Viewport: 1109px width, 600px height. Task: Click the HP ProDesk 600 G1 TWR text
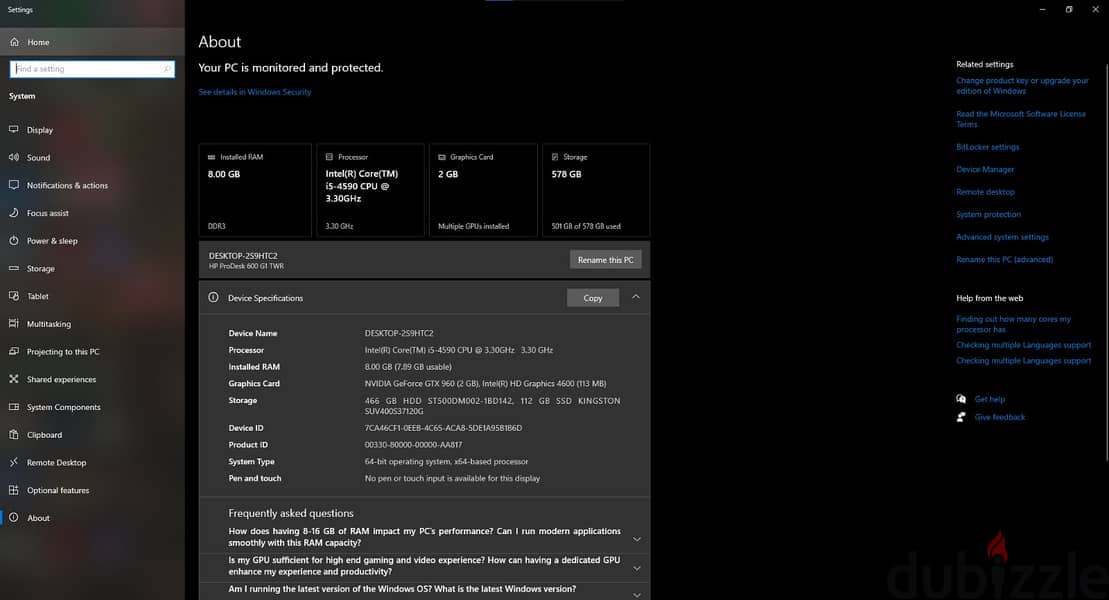pos(246,267)
